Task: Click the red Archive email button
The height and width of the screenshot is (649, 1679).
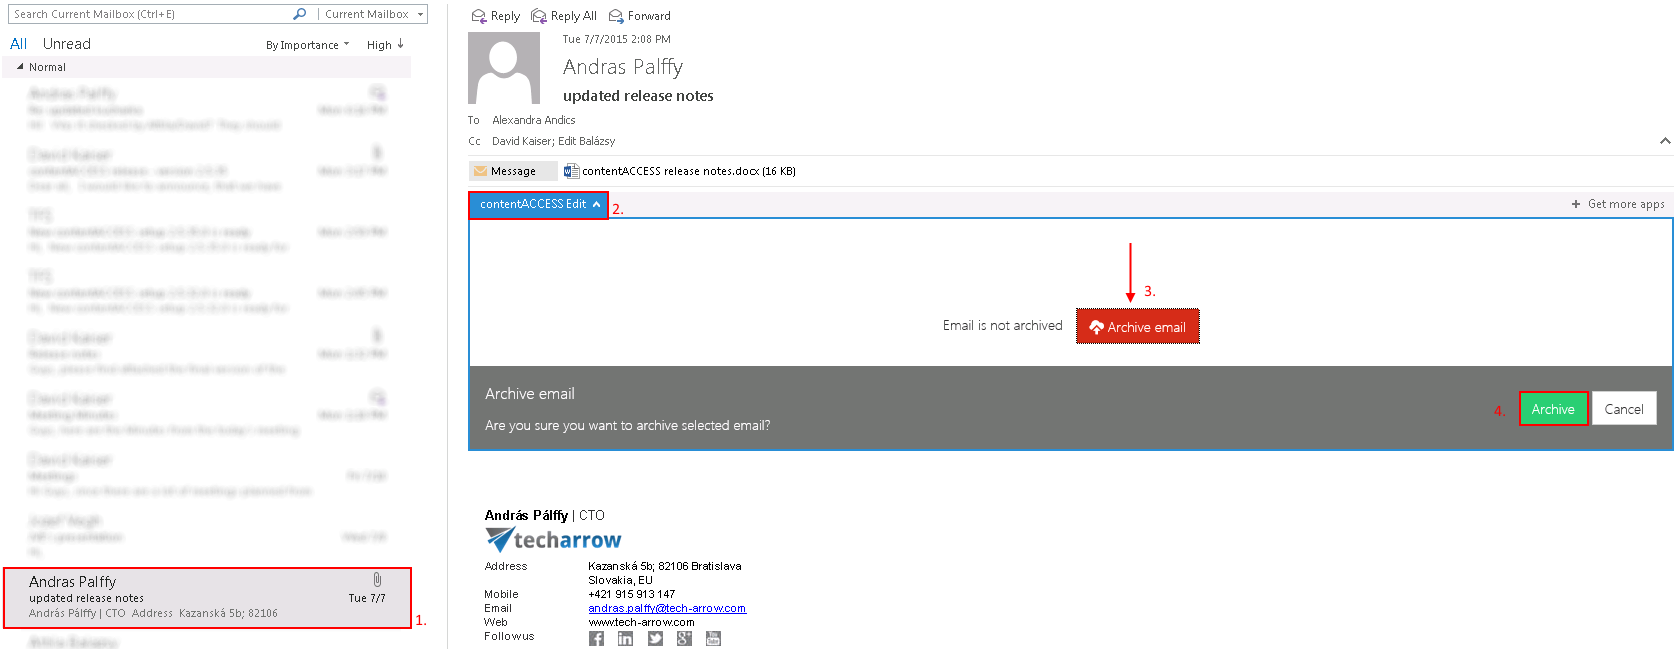Action: coord(1138,327)
